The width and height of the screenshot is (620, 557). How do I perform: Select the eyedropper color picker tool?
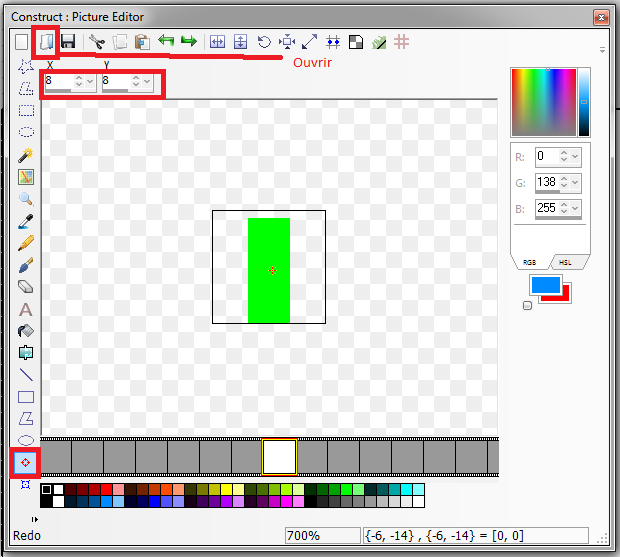pyautogui.click(x=26, y=221)
